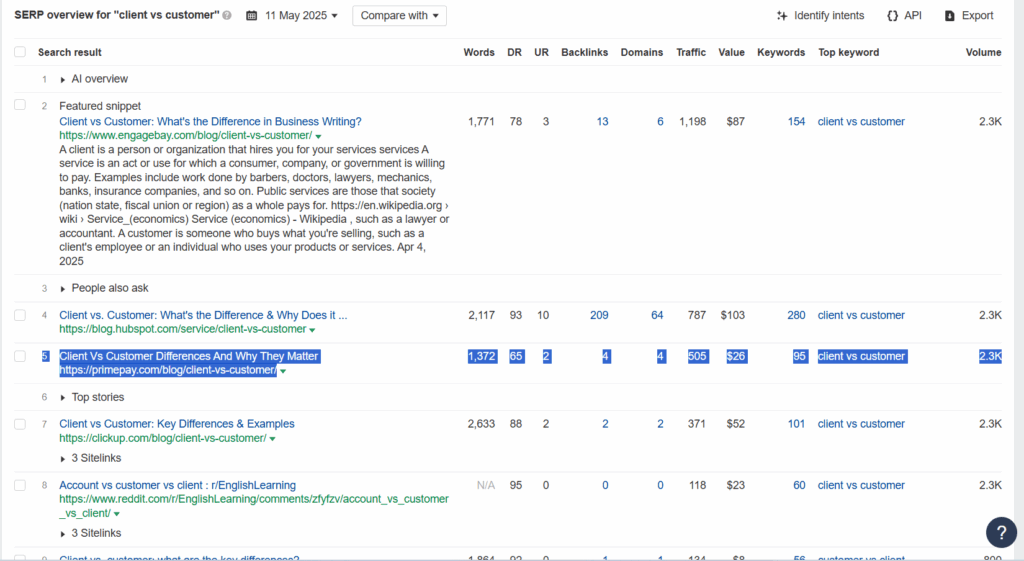The height and width of the screenshot is (561, 1024).
Task: Check the Featured snippet result checkbox
Action: [20, 104]
